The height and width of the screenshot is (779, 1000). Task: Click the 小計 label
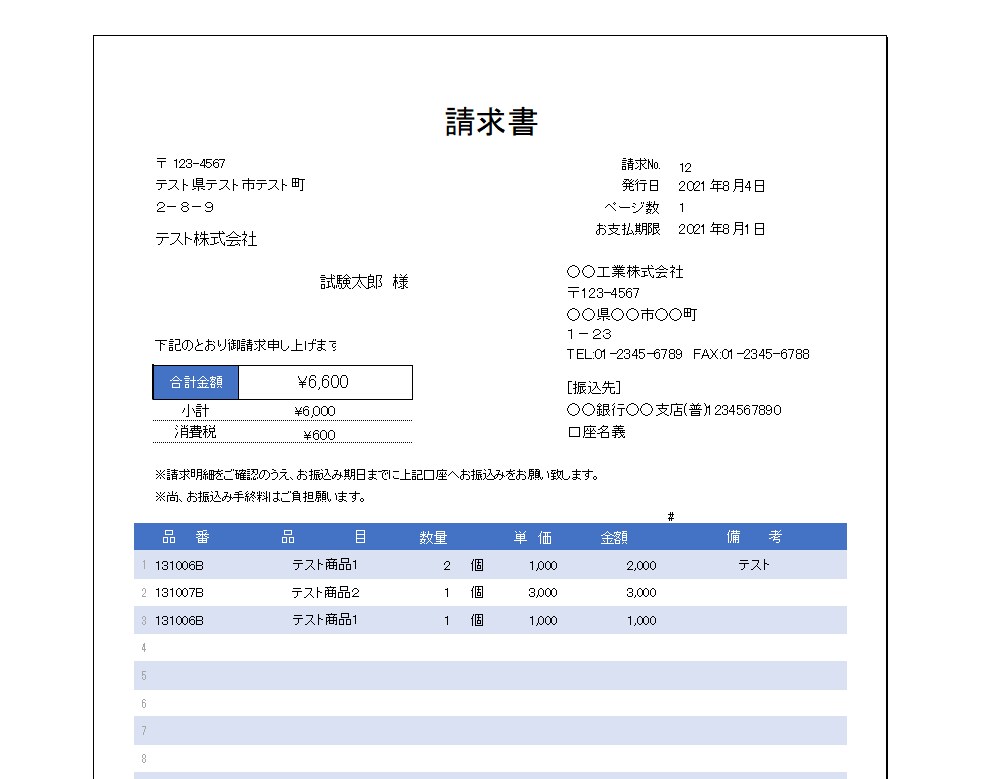pyautogui.click(x=195, y=411)
